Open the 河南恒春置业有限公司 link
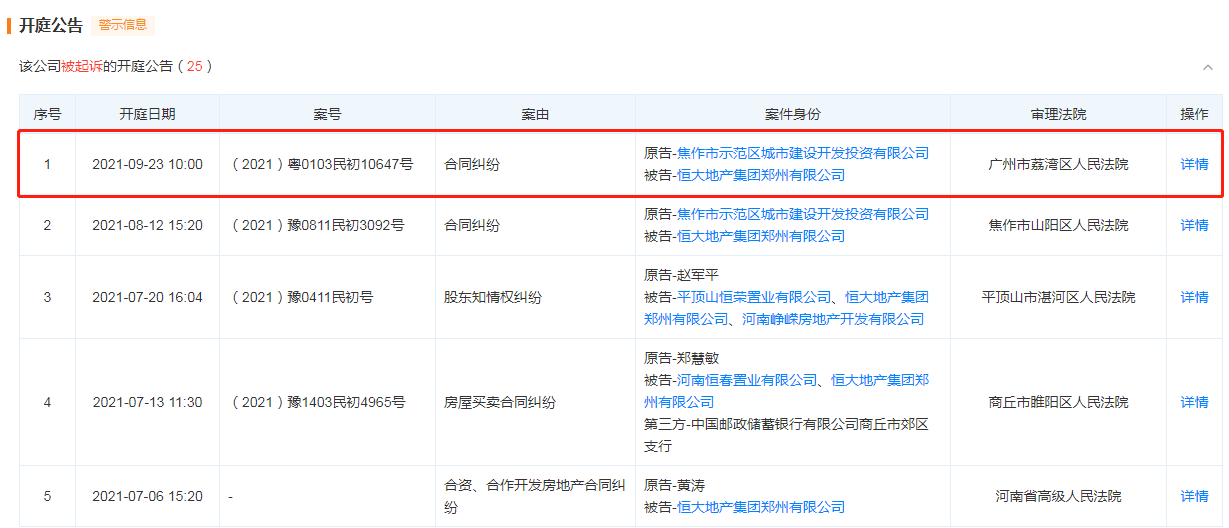 [747, 380]
